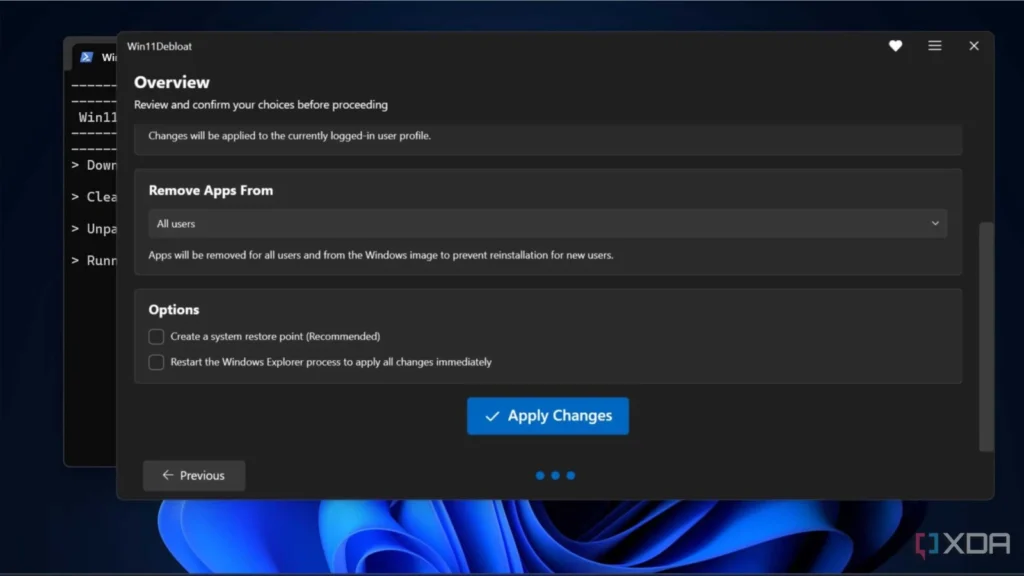The image size is (1024, 576).
Task: Select the last page indicator dot
Action: click(x=571, y=475)
